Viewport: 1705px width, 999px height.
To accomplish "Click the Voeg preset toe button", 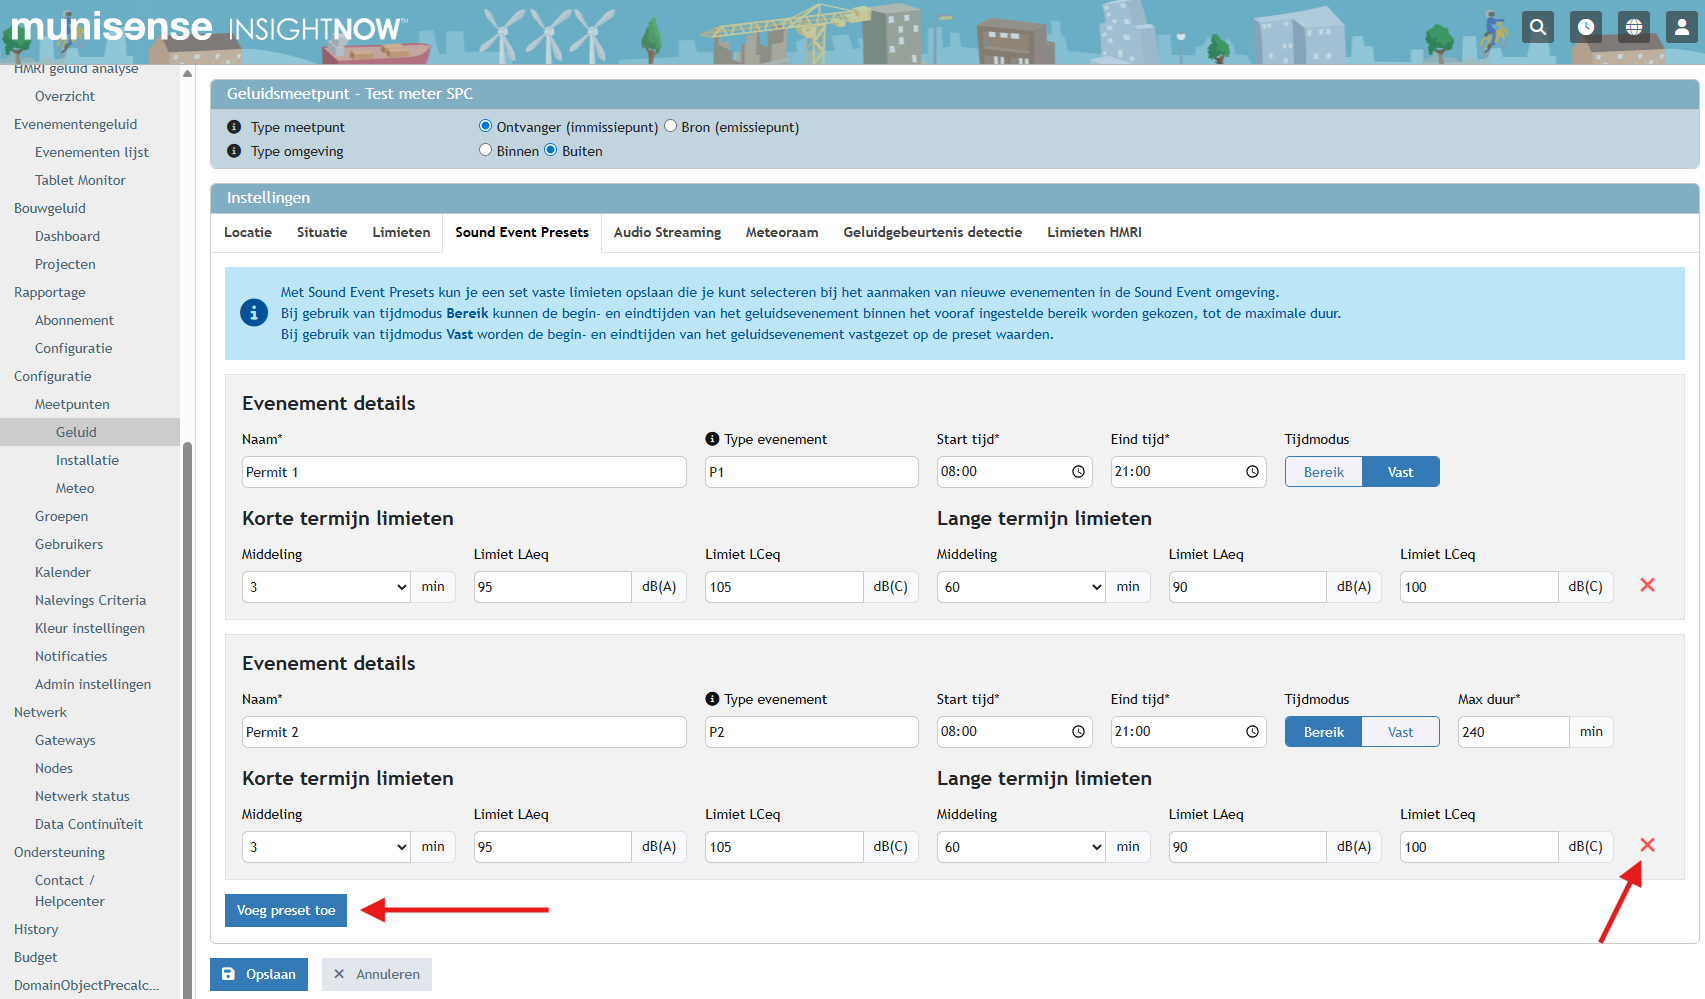I will 286,910.
